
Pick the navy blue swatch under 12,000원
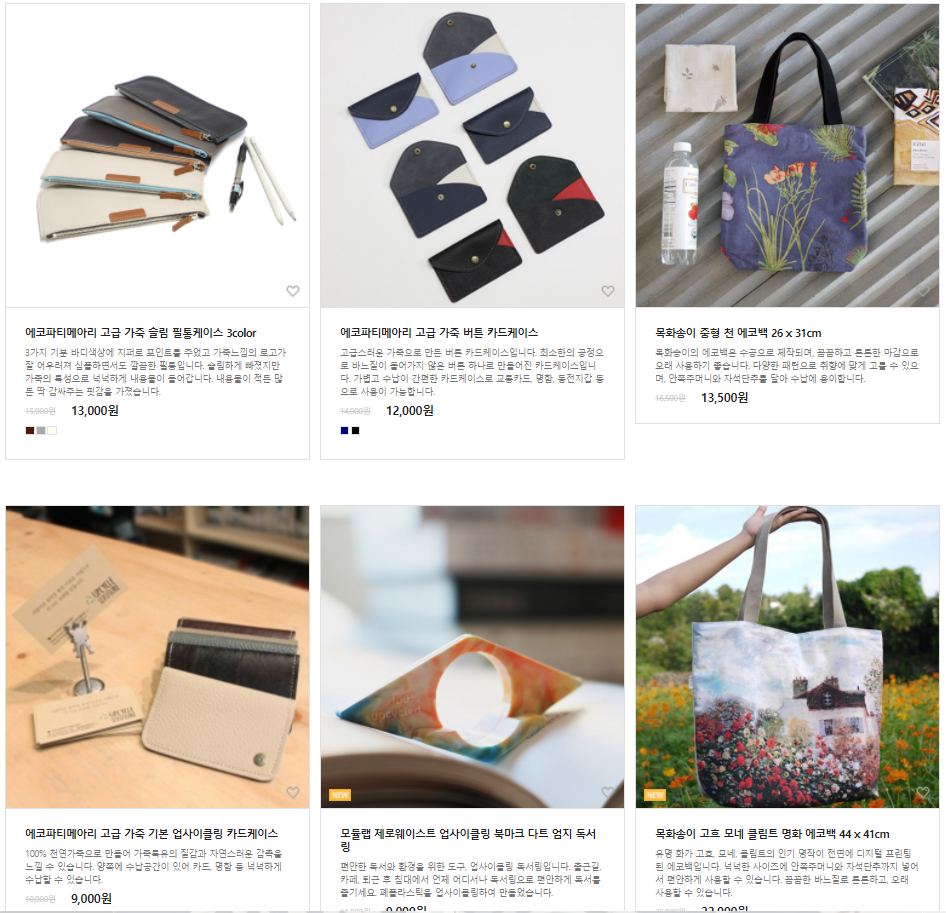(x=344, y=430)
